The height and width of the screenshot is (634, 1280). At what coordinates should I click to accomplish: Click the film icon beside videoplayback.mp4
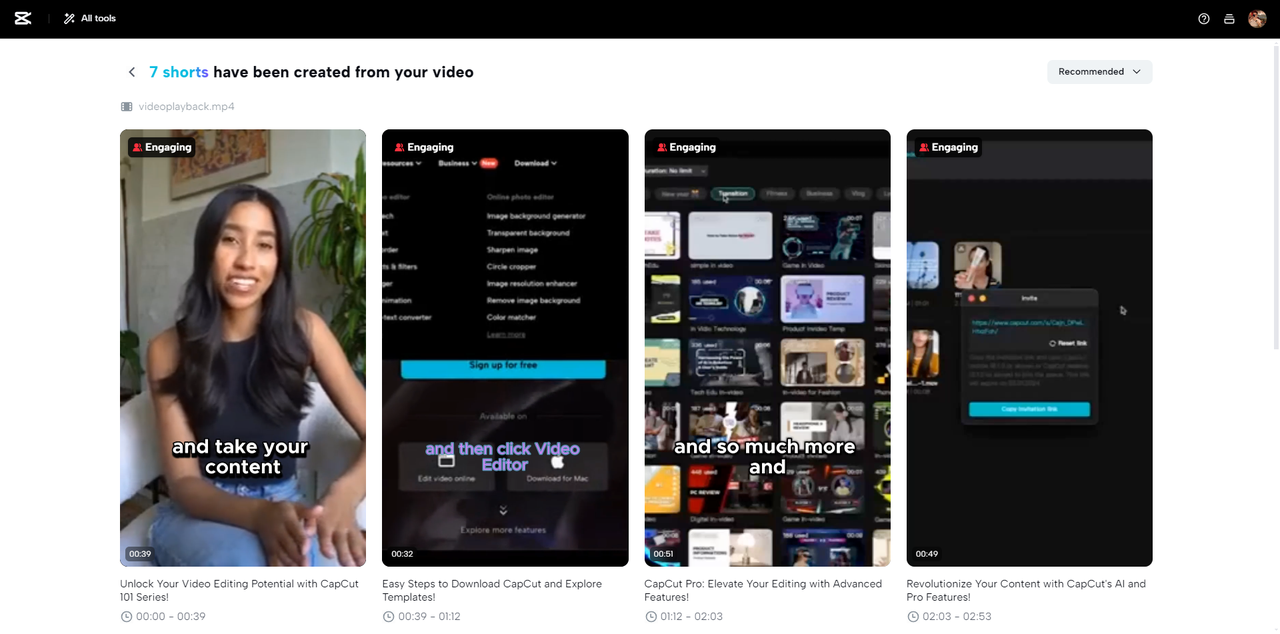tap(127, 106)
